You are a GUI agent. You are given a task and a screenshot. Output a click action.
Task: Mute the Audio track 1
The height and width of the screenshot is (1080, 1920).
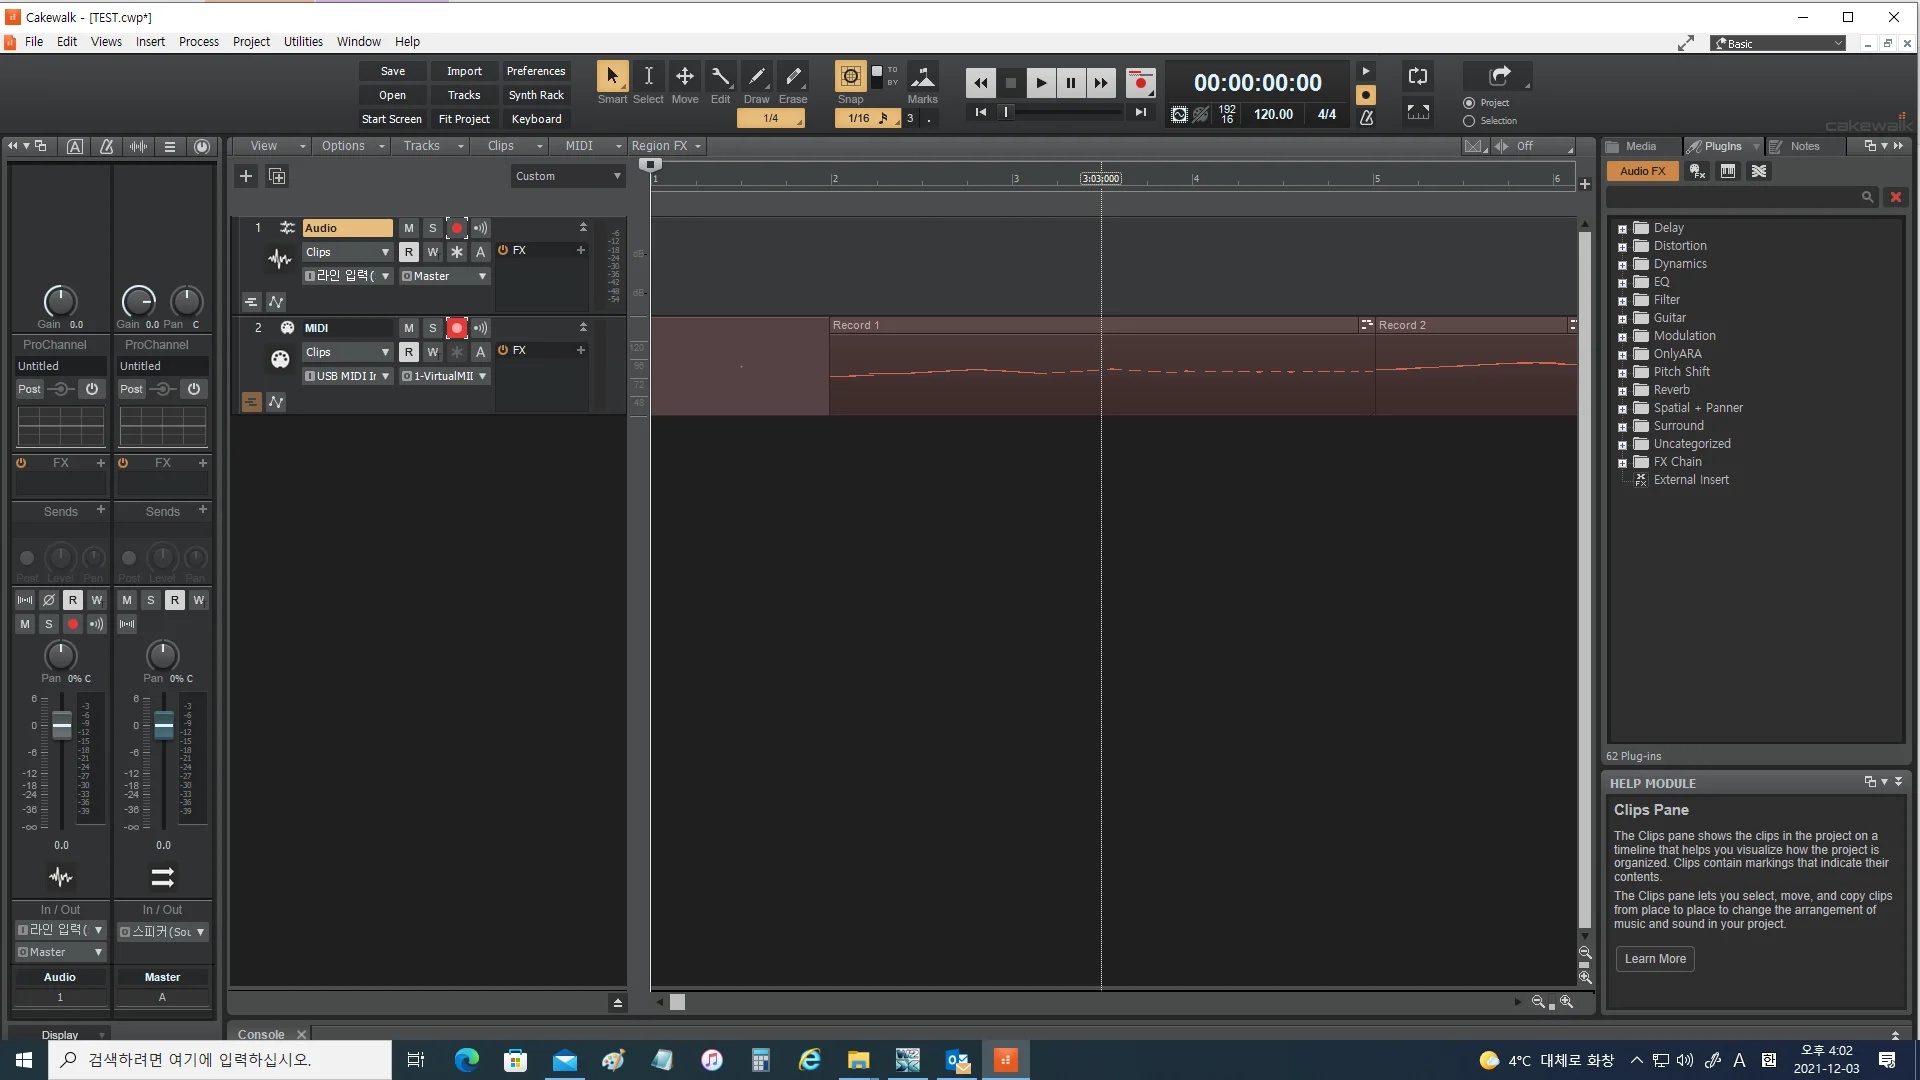409,228
